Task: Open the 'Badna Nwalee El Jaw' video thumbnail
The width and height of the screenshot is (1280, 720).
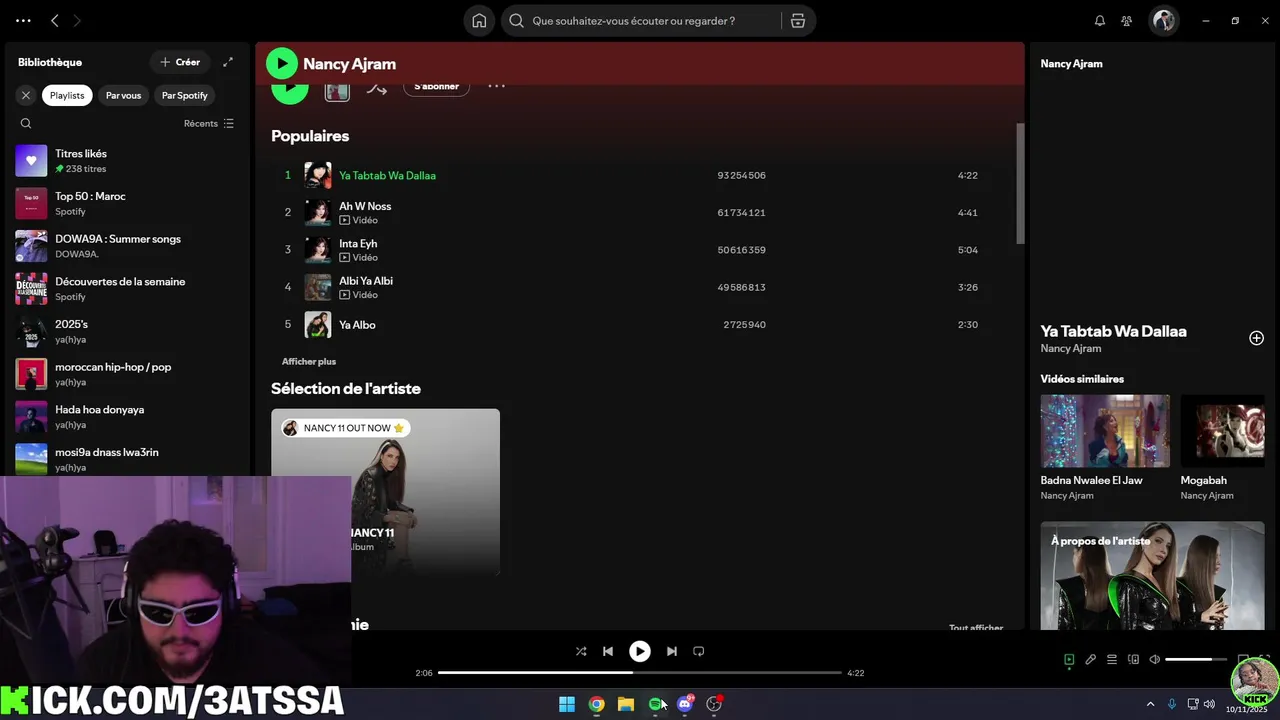Action: coord(1105,431)
